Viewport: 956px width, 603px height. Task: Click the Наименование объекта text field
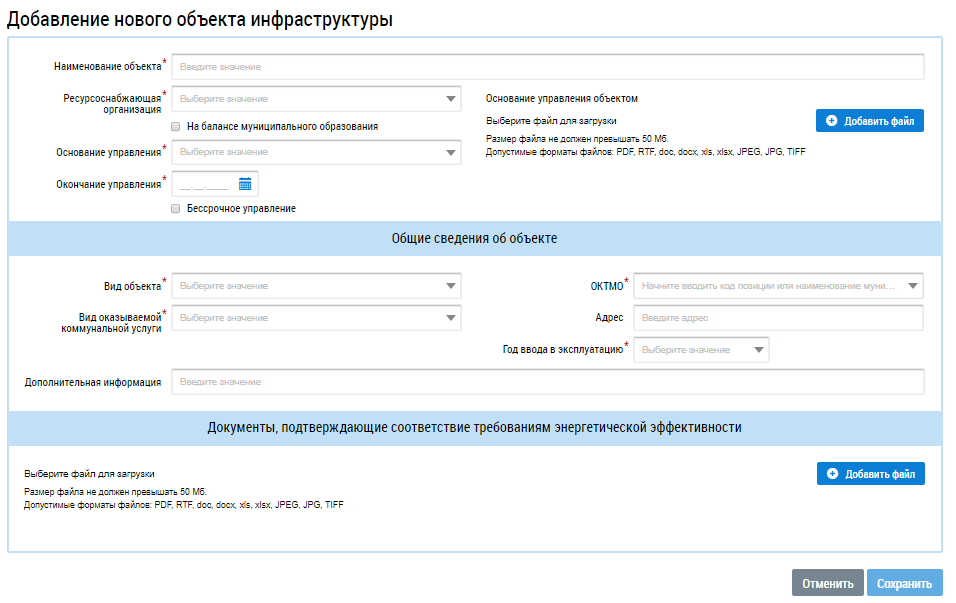pos(547,67)
